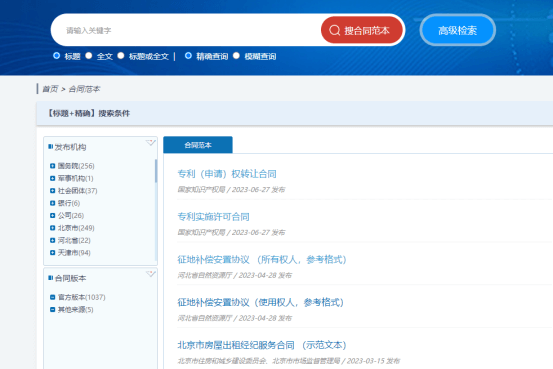553x369 pixels.
Task: Click the 发布机构 list scrollbar
Action: coord(156,171)
